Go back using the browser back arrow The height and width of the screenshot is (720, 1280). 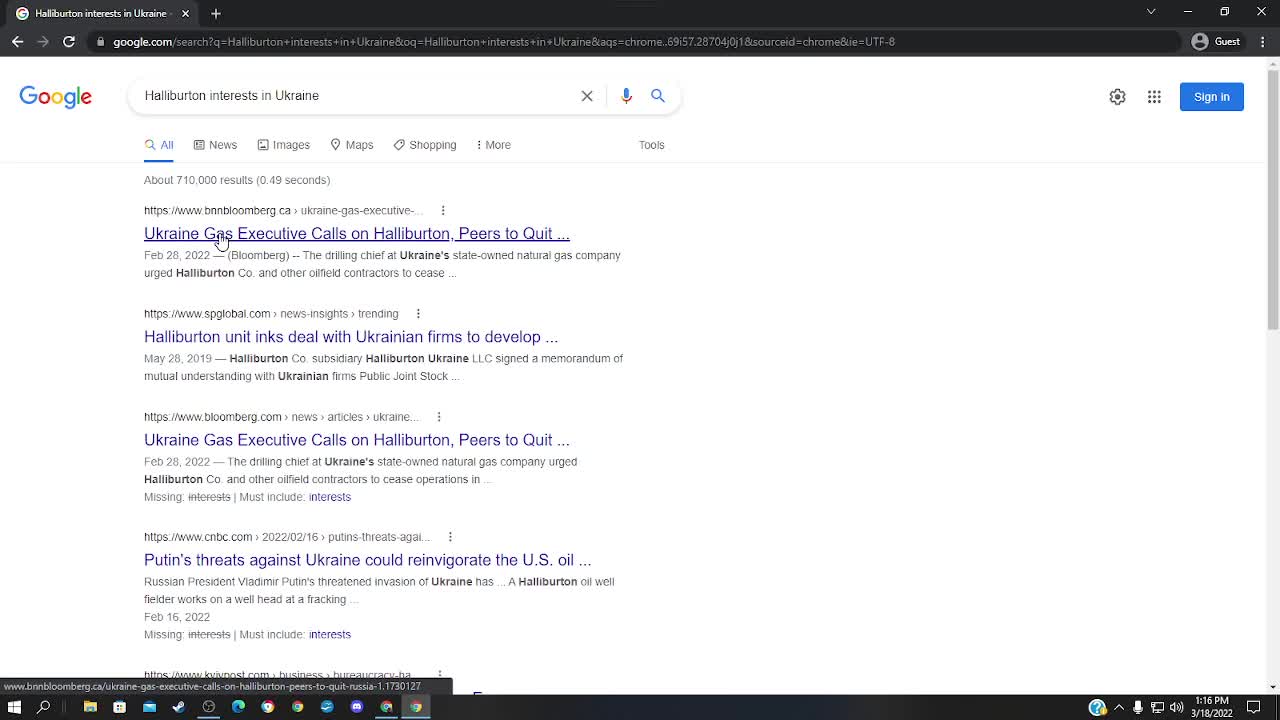point(17,41)
